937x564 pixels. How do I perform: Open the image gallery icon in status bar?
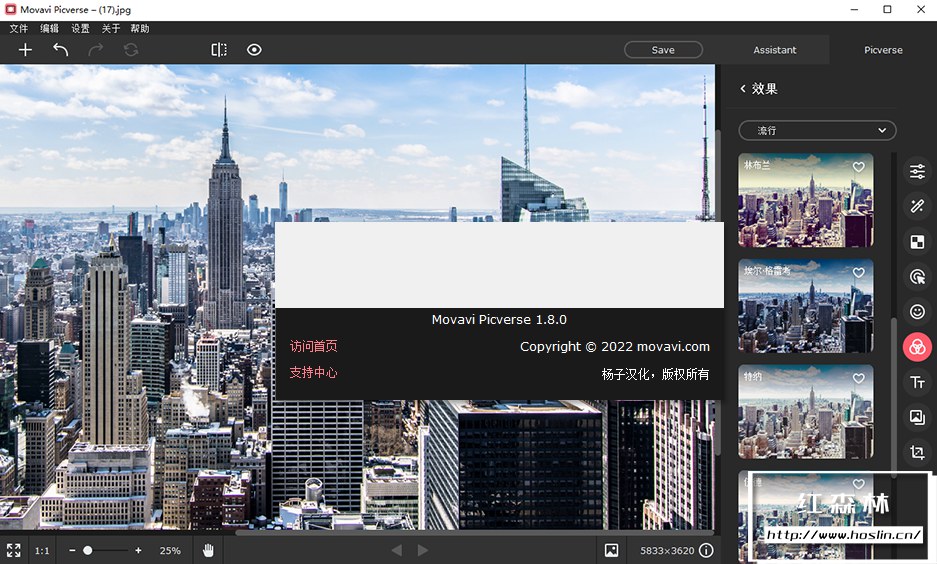coord(611,550)
